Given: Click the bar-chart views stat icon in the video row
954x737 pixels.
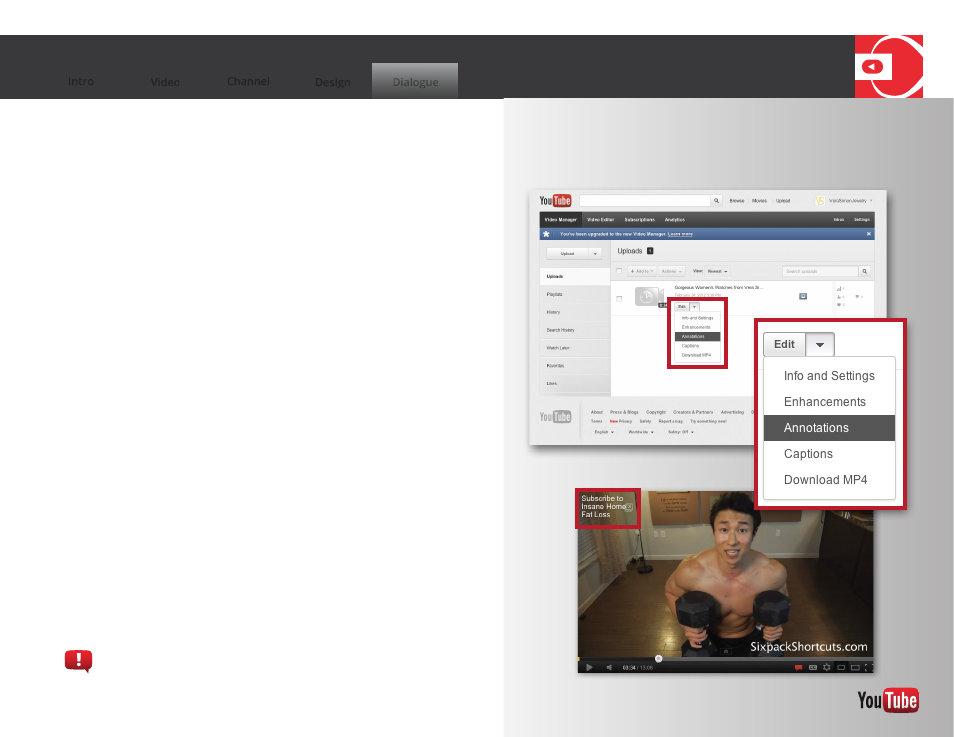Looking at the screenshot, I should [839, 288].
